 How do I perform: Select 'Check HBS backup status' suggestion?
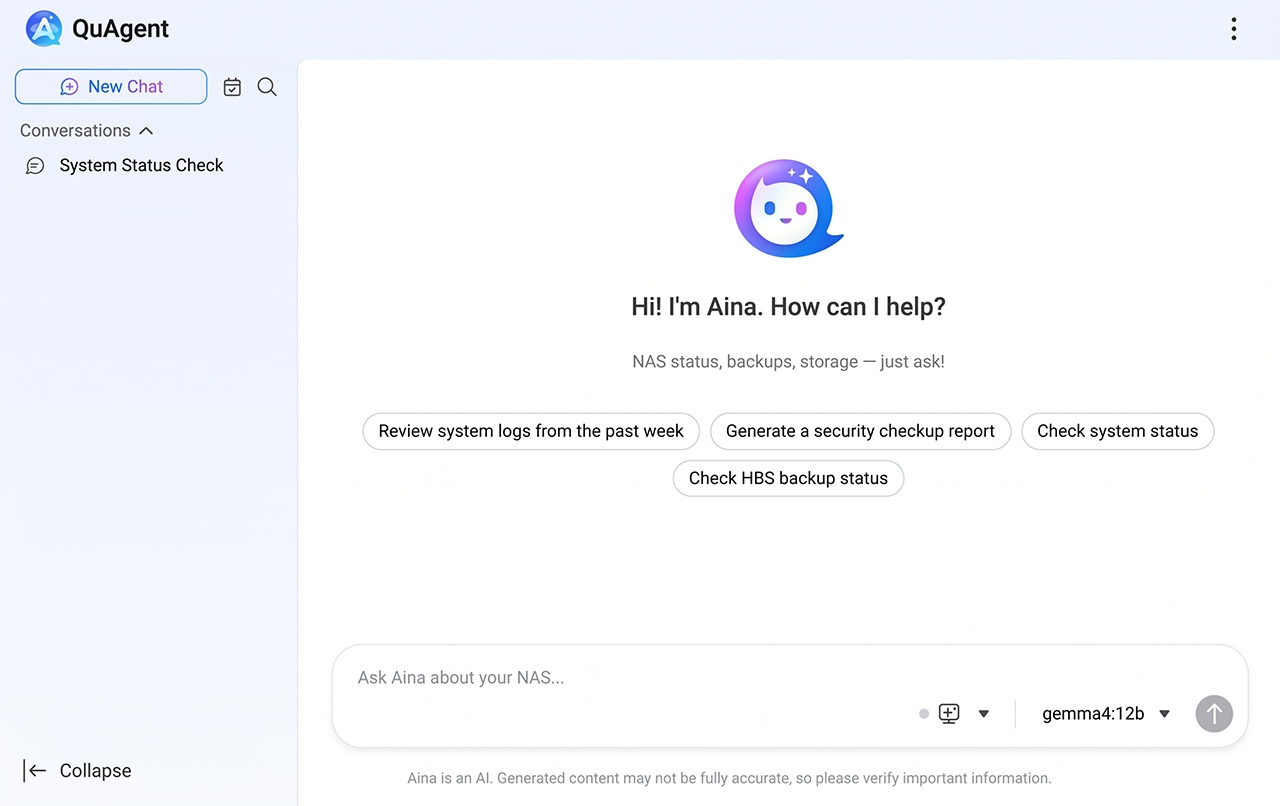[x=788, y=478]
